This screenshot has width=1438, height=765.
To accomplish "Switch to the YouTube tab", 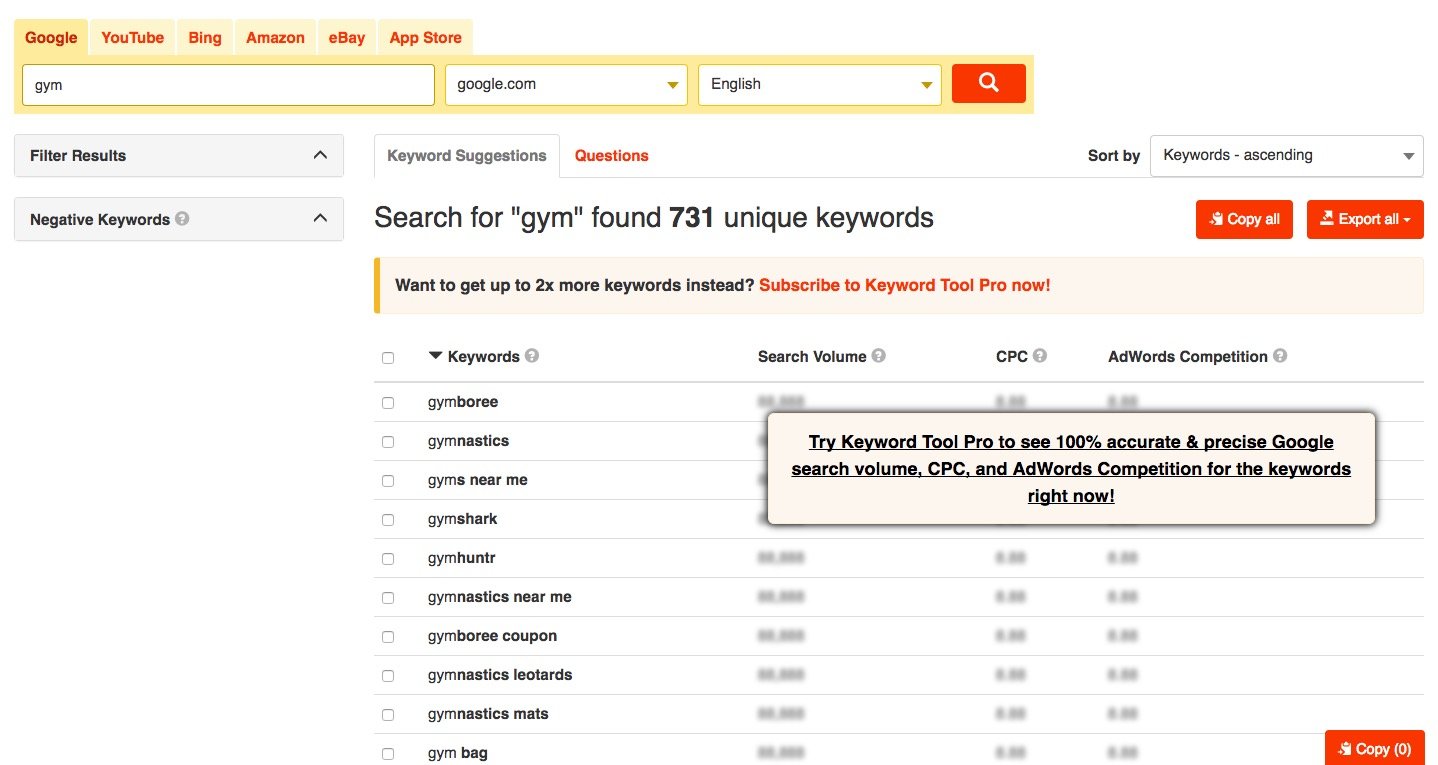I will point(132,37).
